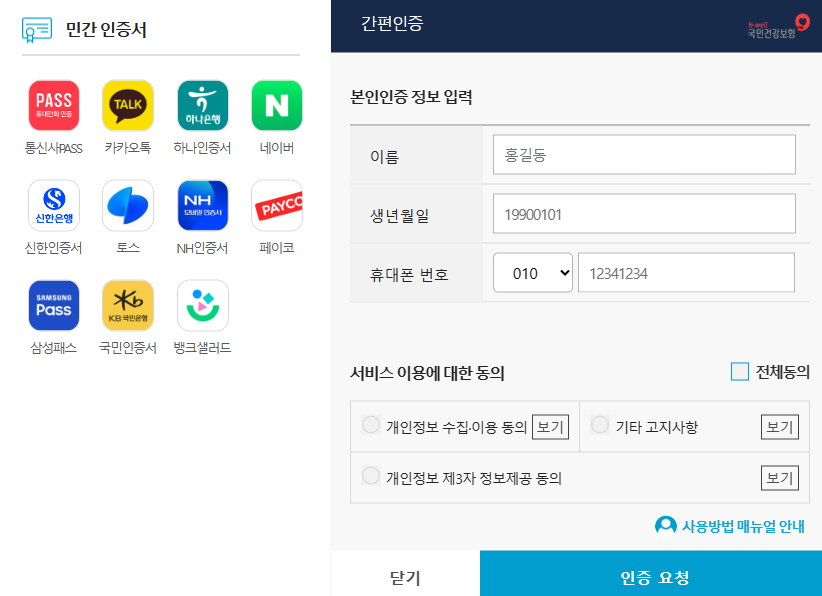This screenshot has width=822, height=596.
Task: Click the 본인인증 정보 입력 heading
Action: 412,97
